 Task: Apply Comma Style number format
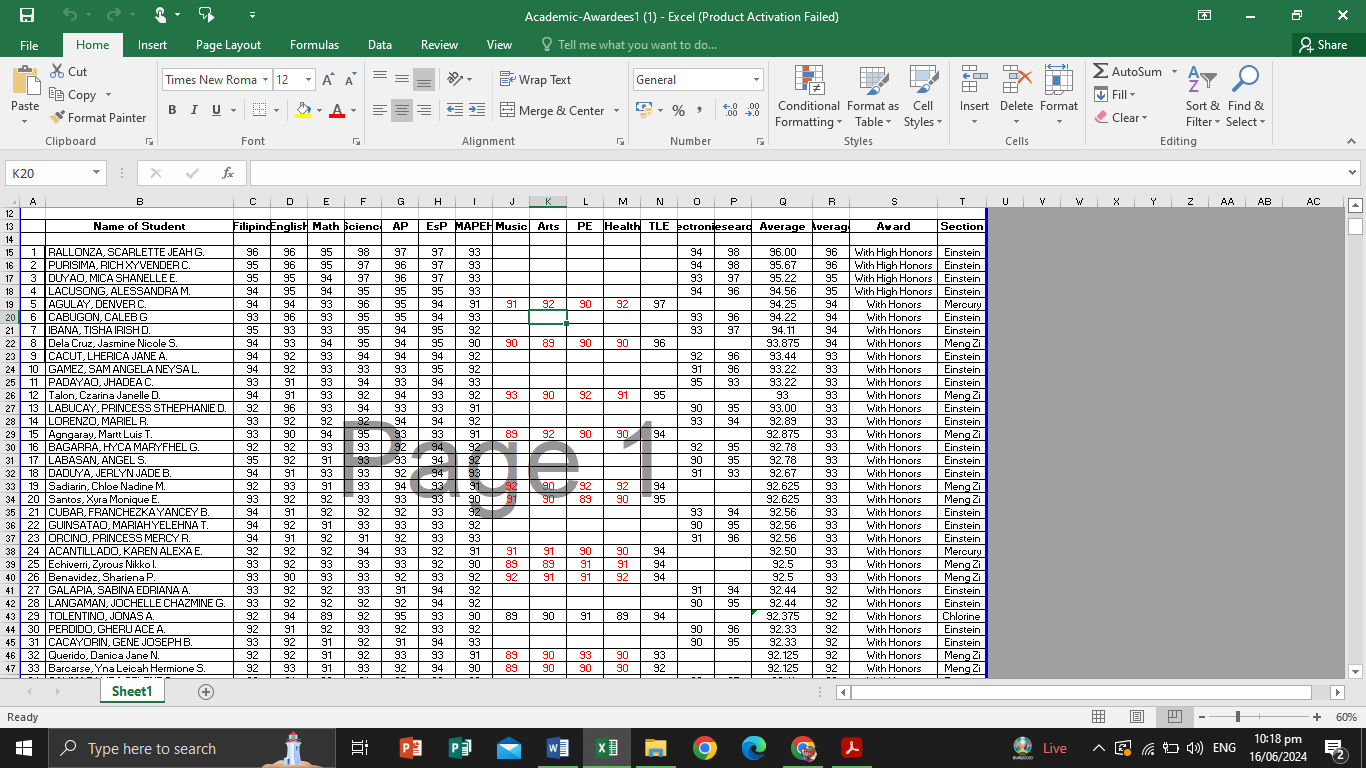(700, 110)
